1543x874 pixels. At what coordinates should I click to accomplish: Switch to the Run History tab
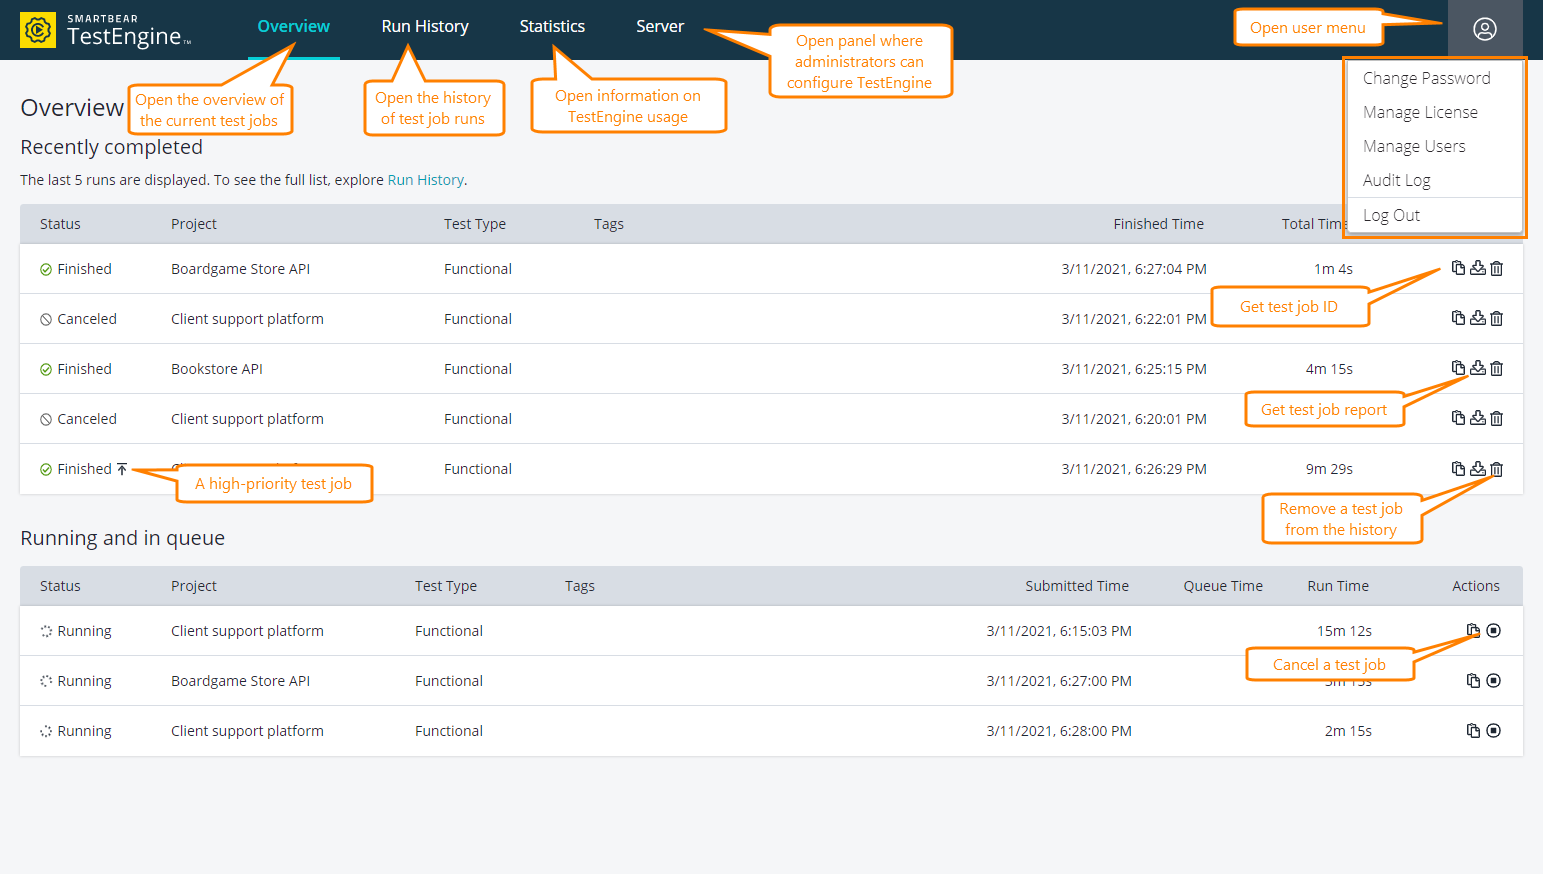coord(424,26)
